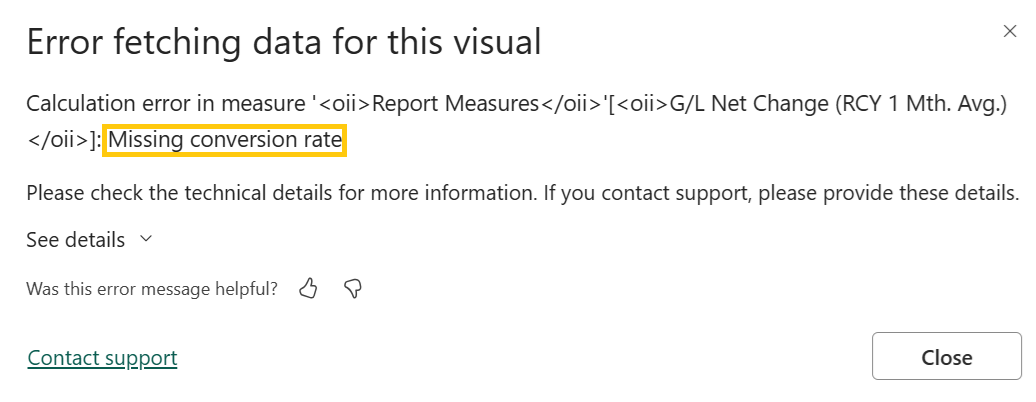
Task: Open the Contact support link
Action: point(102,358)
